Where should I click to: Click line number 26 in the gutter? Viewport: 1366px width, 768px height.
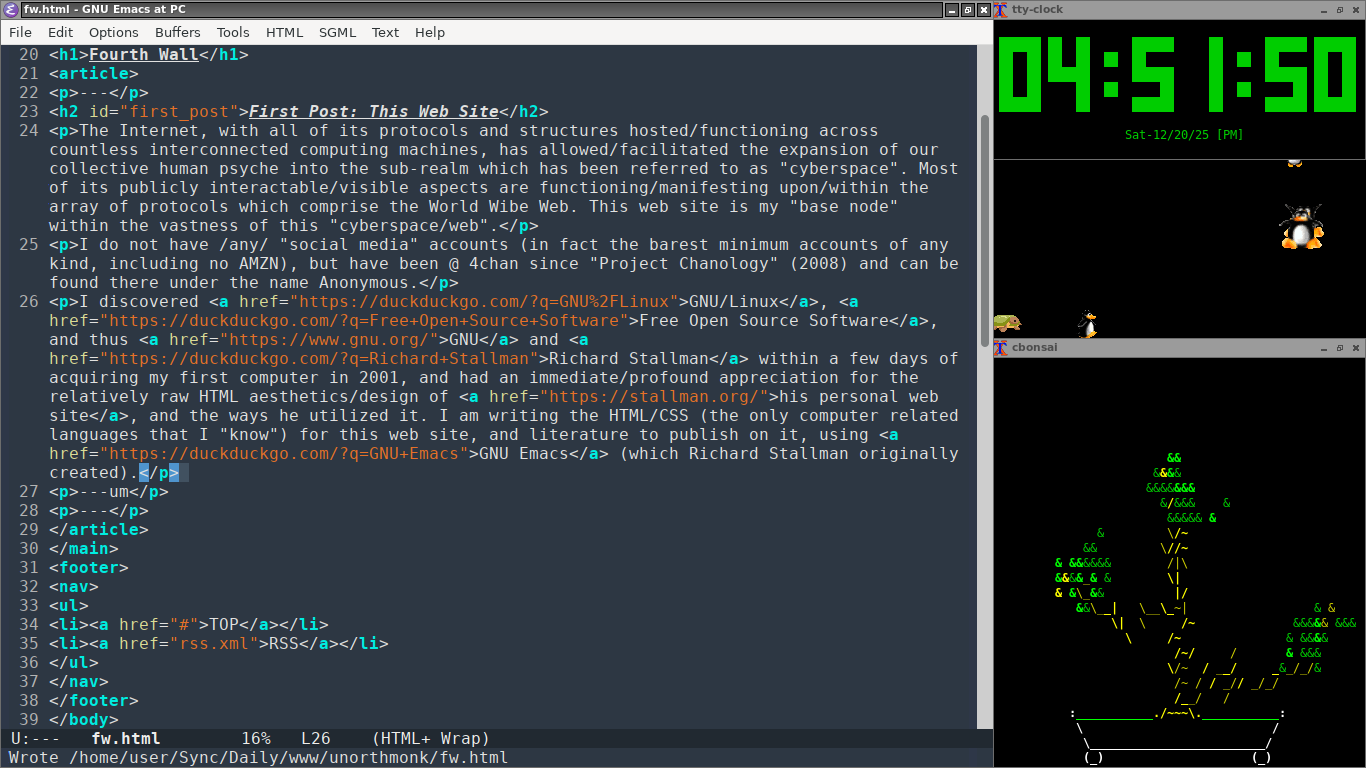pos(28,302)
